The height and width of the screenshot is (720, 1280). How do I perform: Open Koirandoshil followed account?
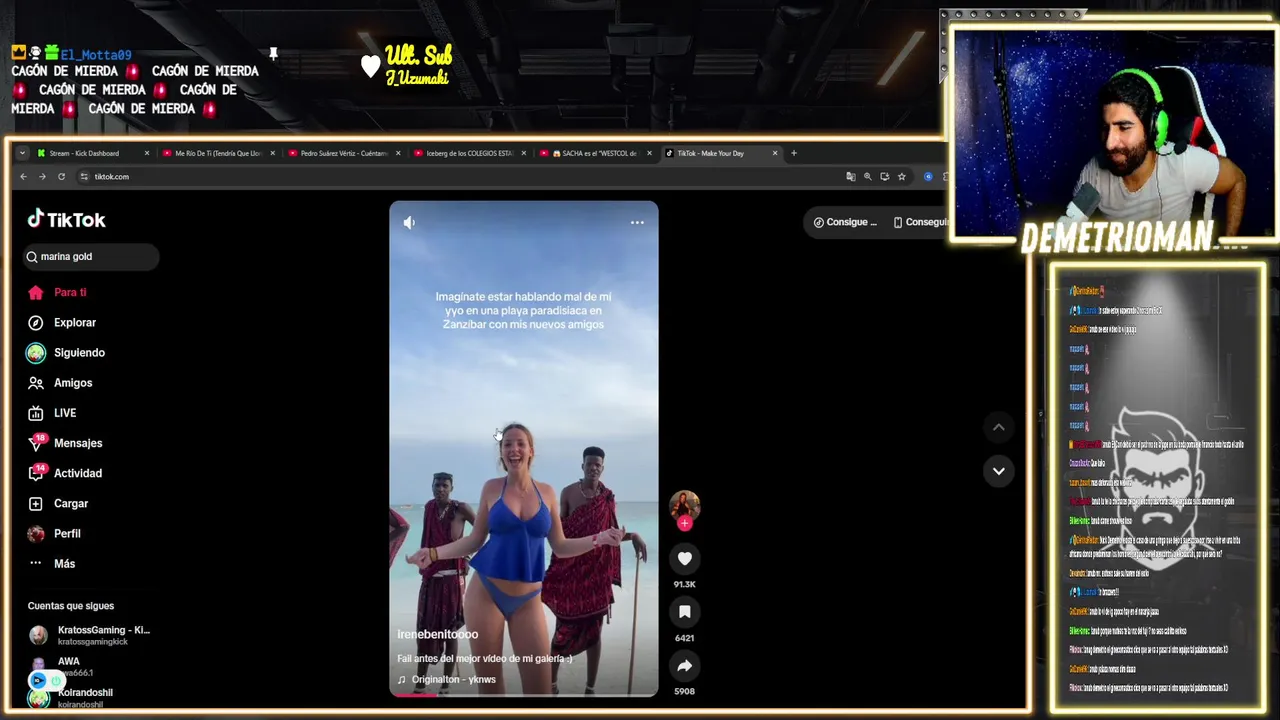click(70, 697)
